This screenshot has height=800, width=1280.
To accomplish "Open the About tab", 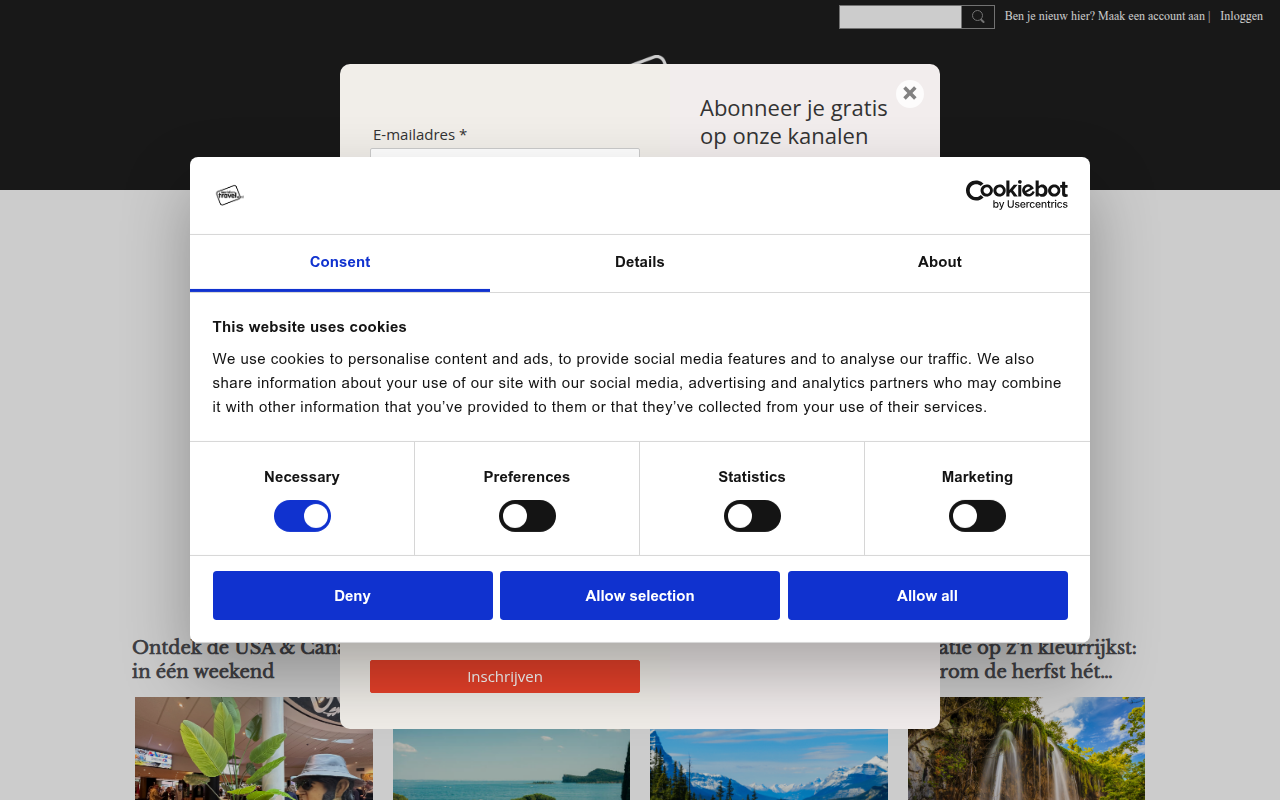I will (x=940, y=262).
